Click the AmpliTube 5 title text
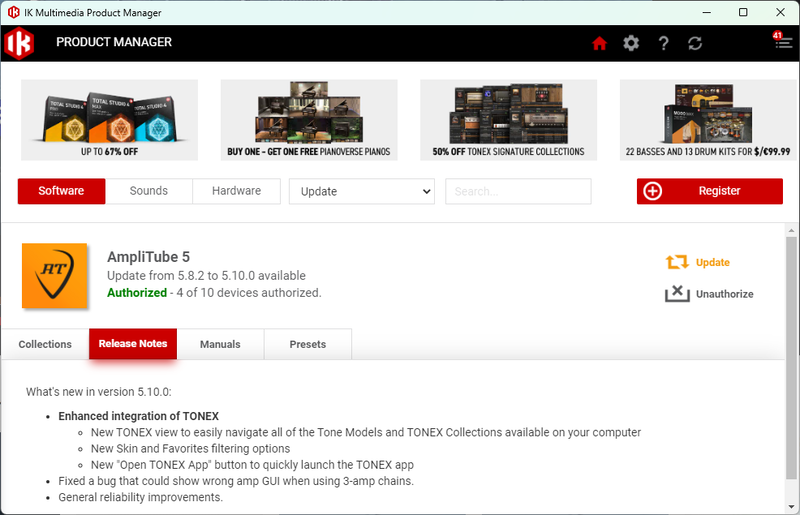Image resolution: width=800 pixels, height=515 pixels. point(148,257)
